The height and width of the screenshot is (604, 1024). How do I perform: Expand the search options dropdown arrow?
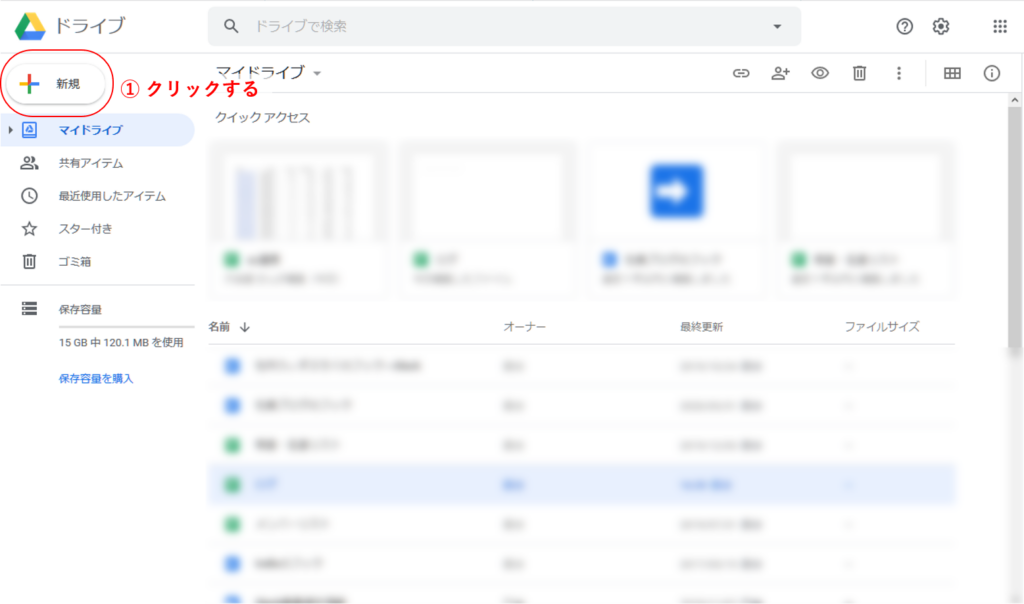pos(778,26)
